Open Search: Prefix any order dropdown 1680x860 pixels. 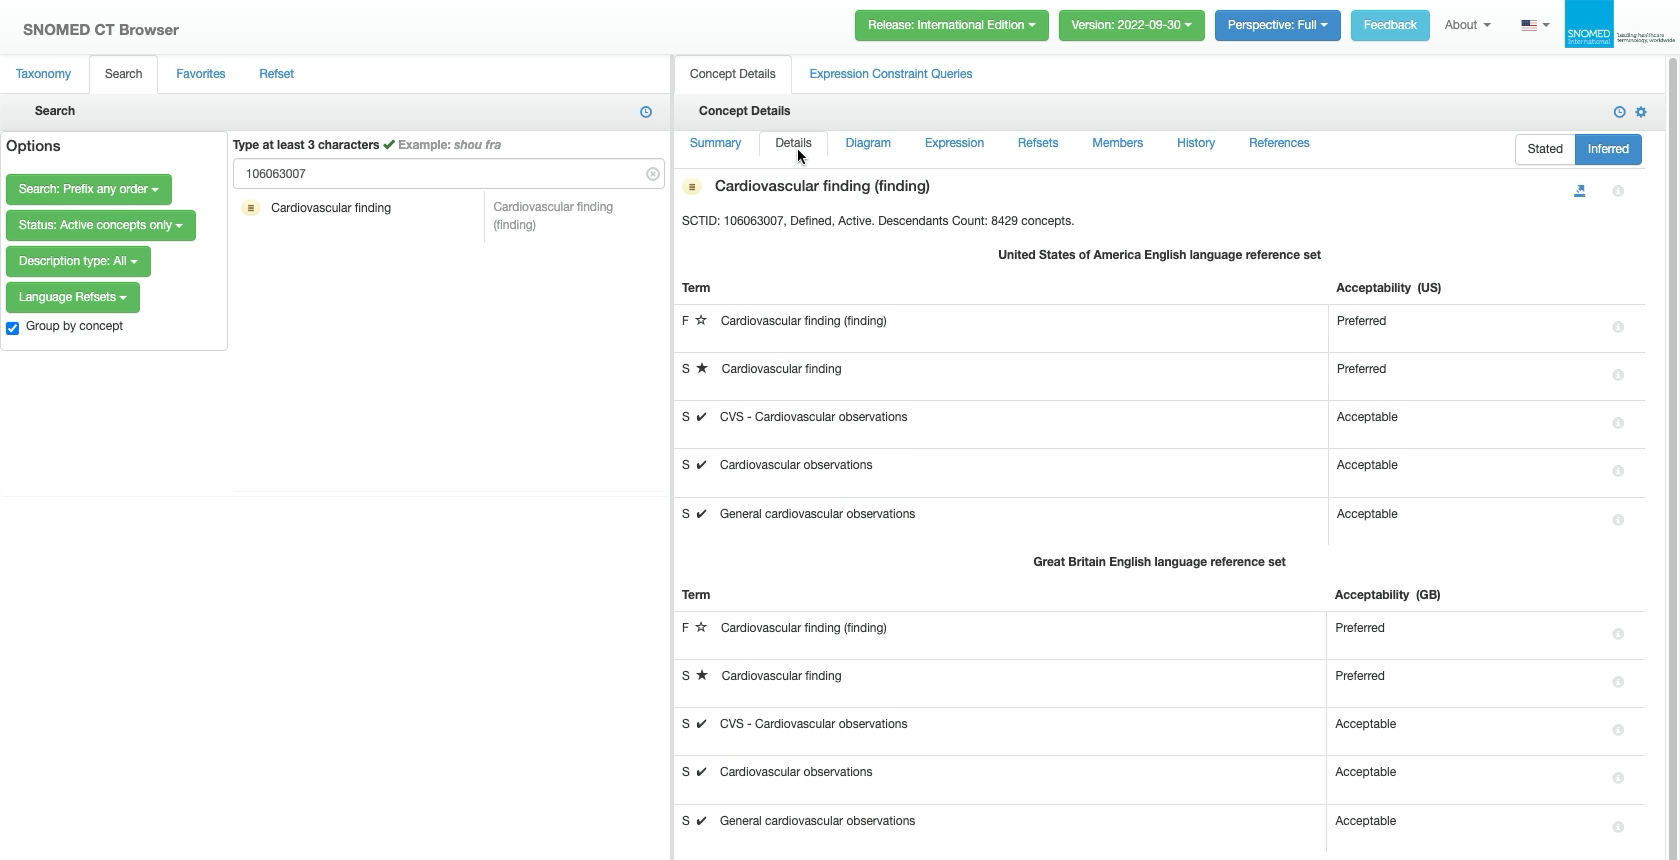[88, 189]
